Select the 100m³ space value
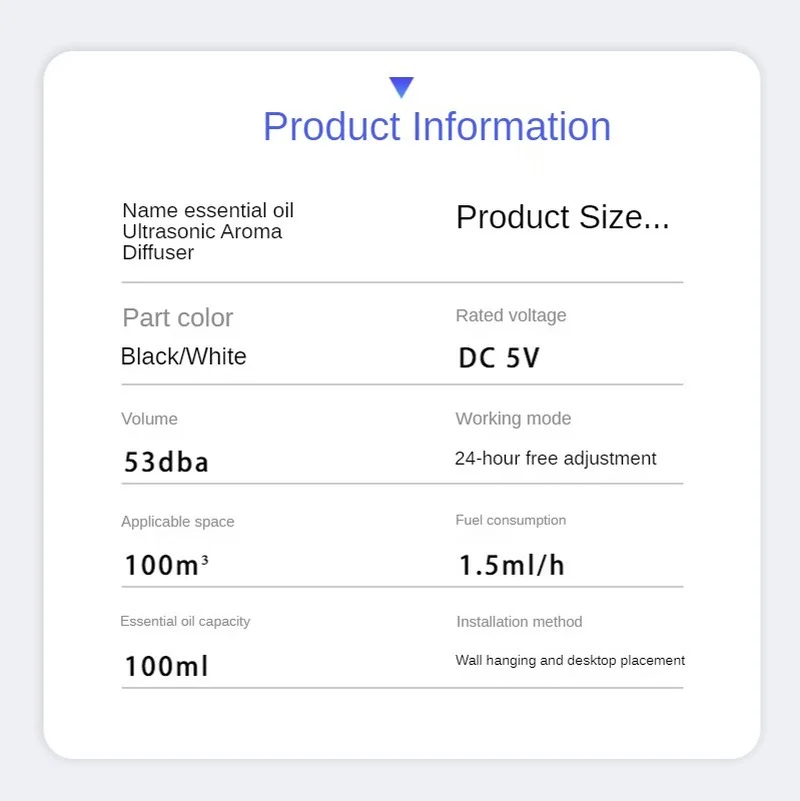 (166, 565)
